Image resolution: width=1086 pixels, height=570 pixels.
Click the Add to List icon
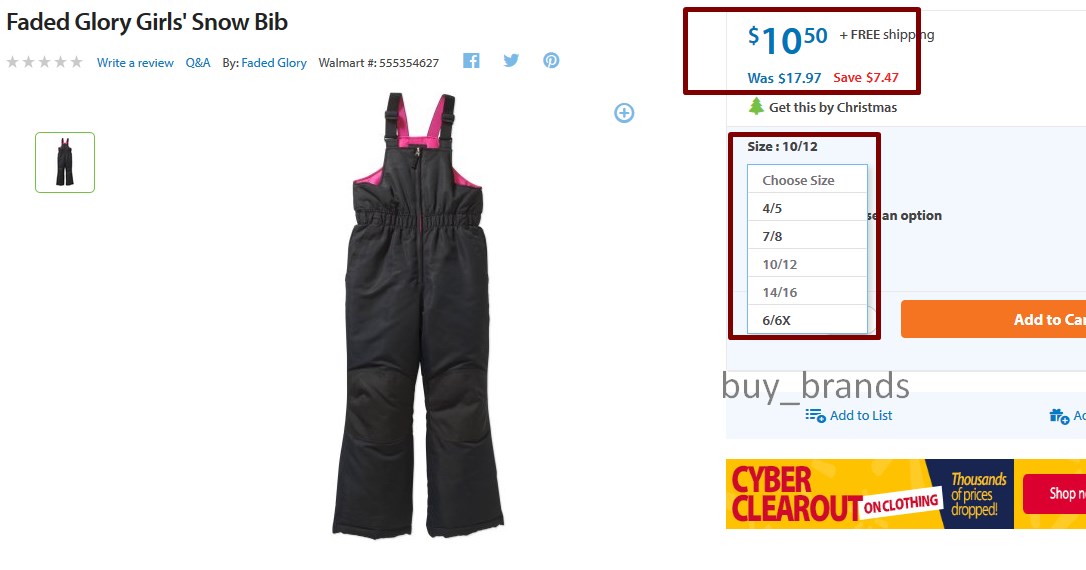815,416
